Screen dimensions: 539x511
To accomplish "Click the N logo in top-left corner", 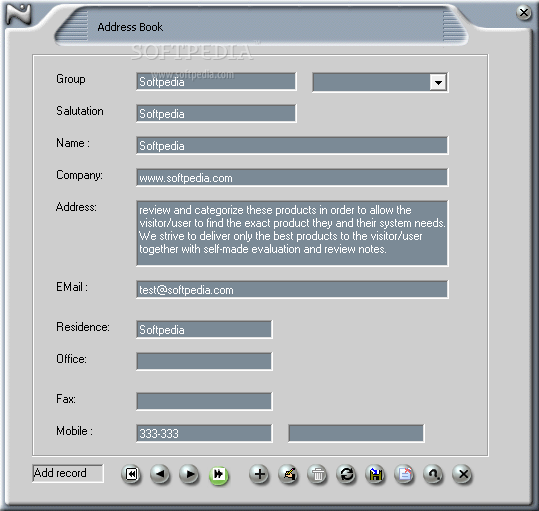I will pos(19,14).
